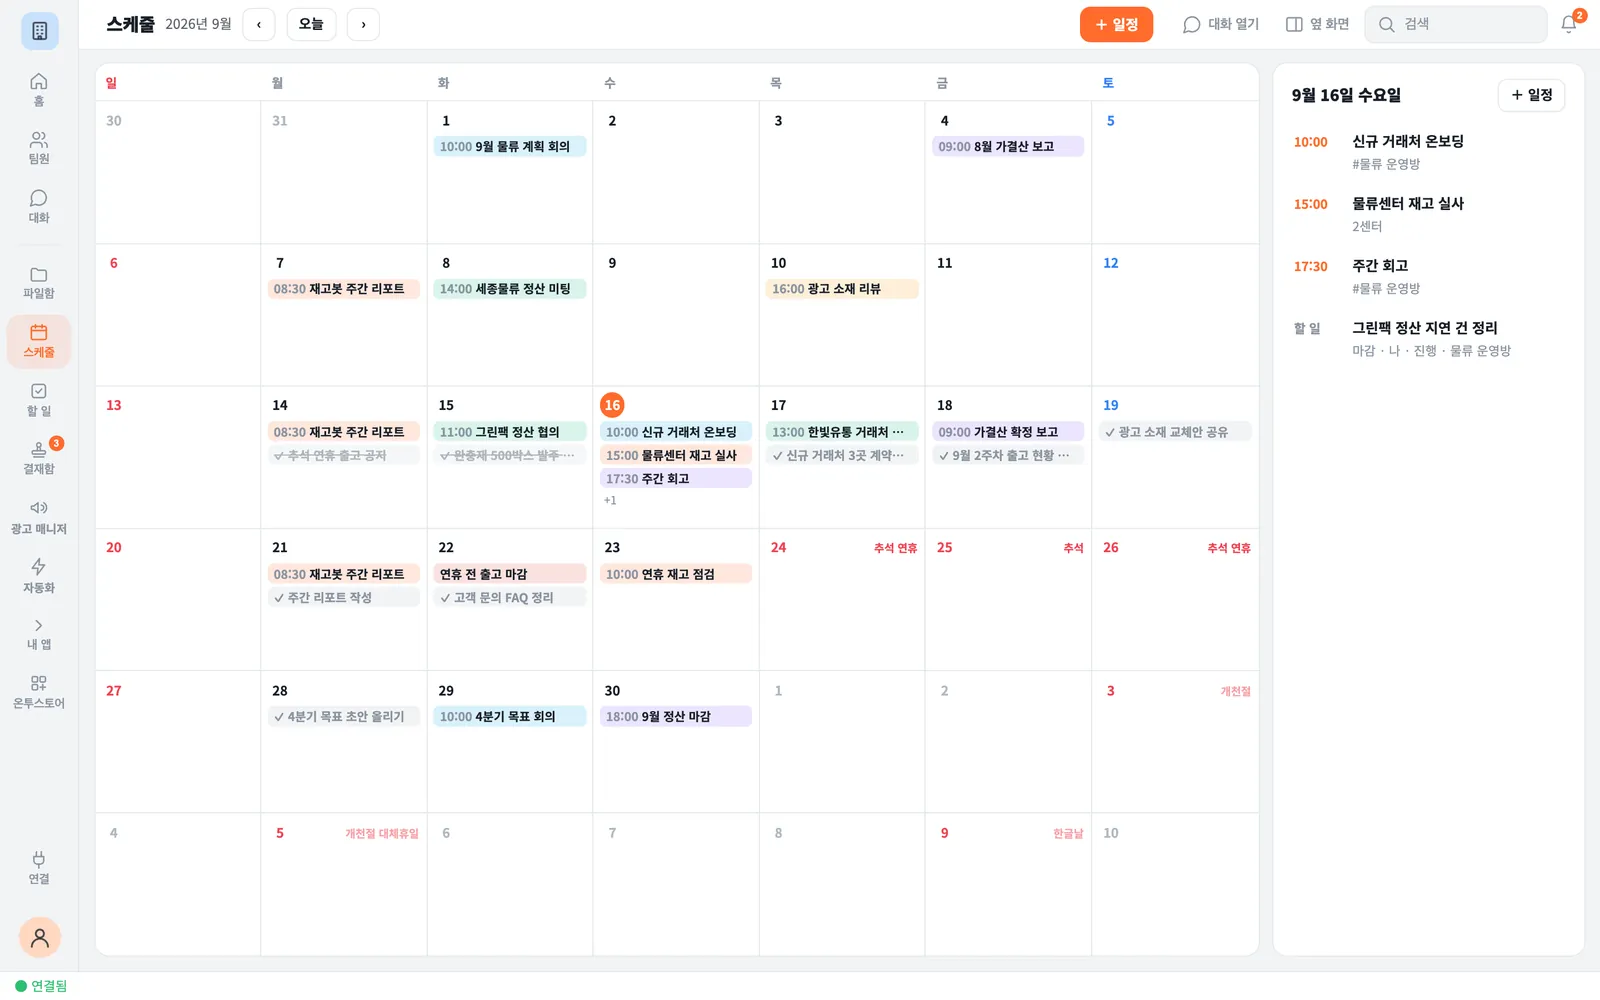Click the 오늘 today button
Viewport: 1600px width, 1000px height.
(x=311, y=24)
